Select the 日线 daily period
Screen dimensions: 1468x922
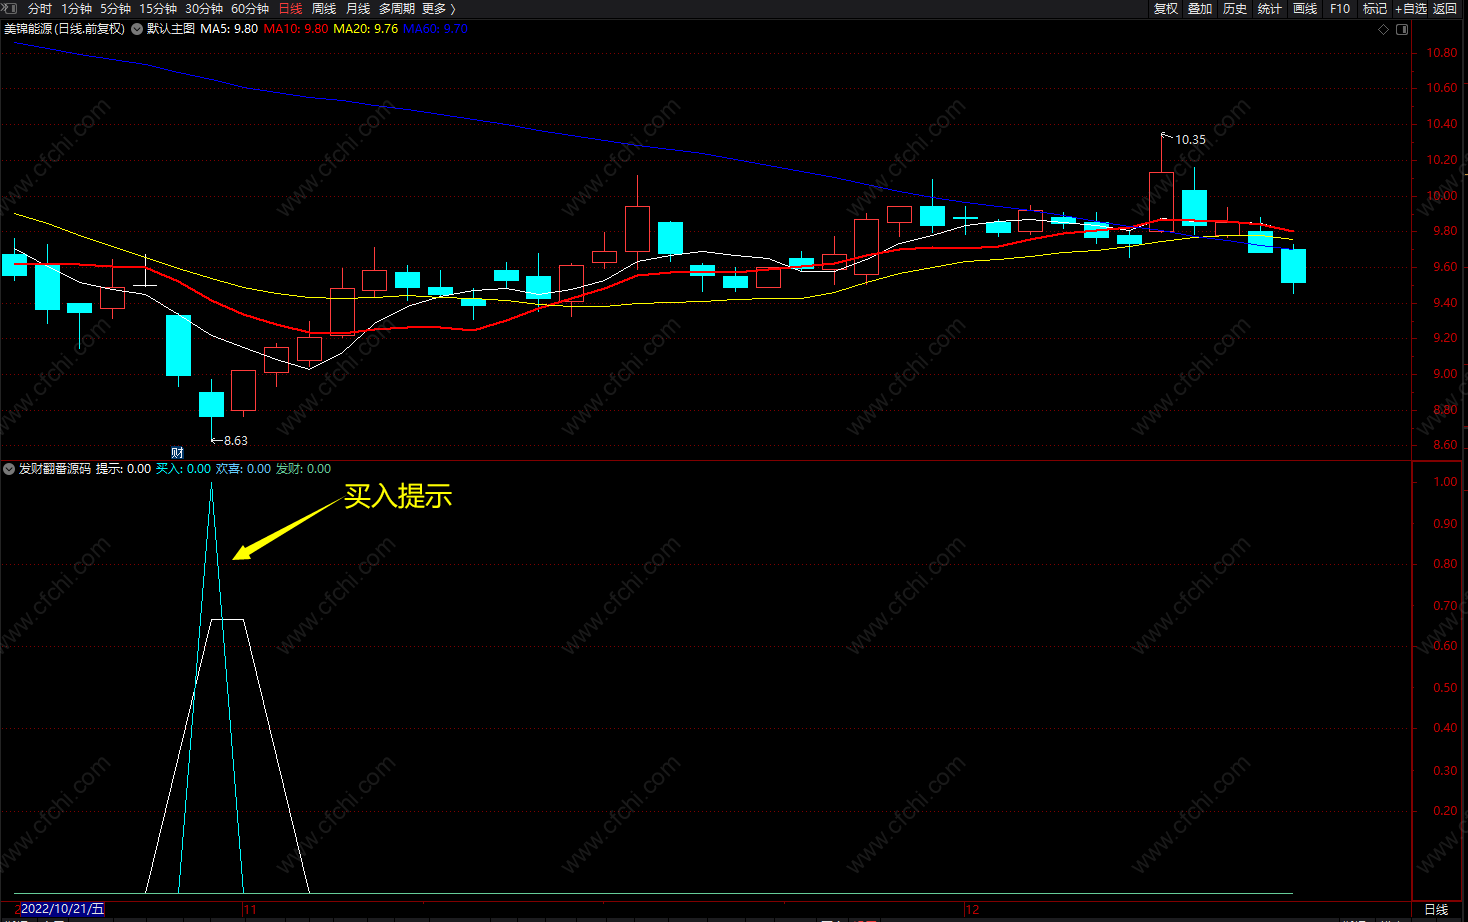pos(291,8)
